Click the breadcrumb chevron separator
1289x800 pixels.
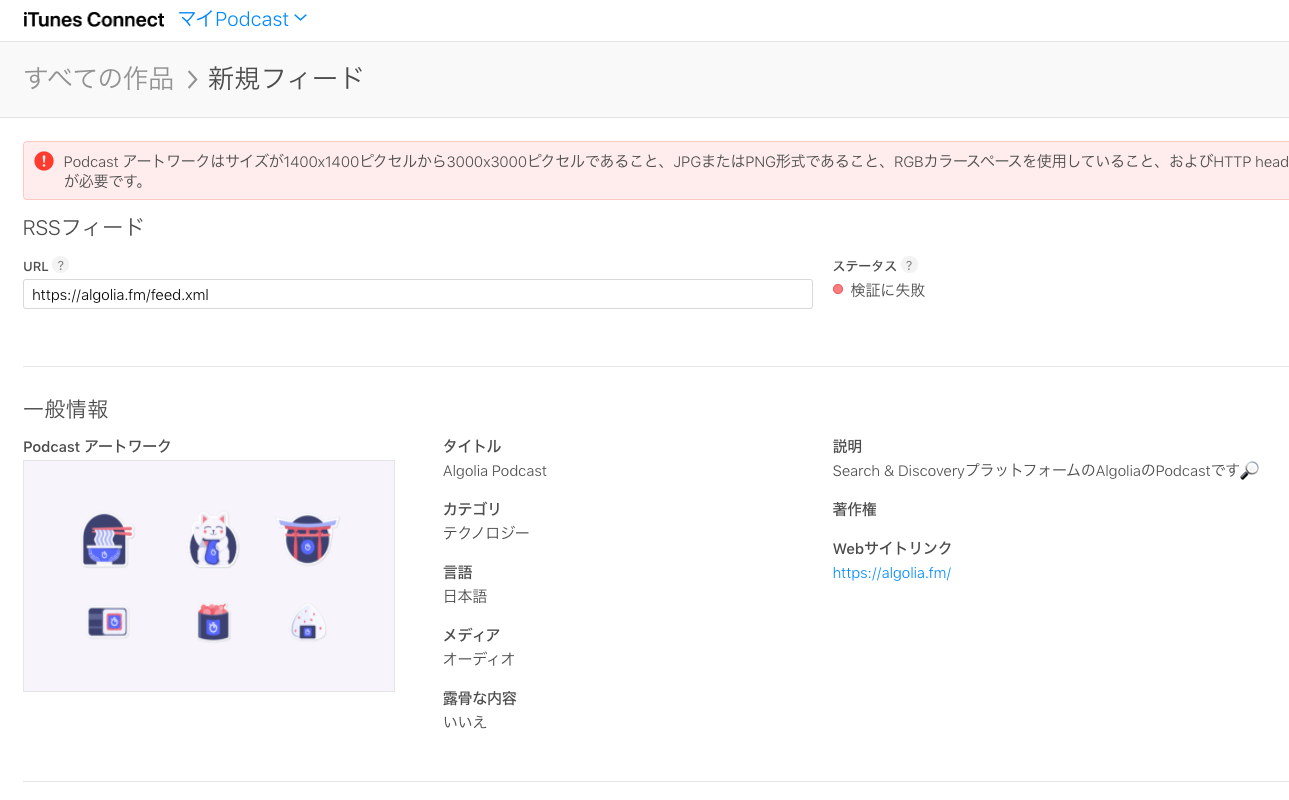click(x=192, y=80)
